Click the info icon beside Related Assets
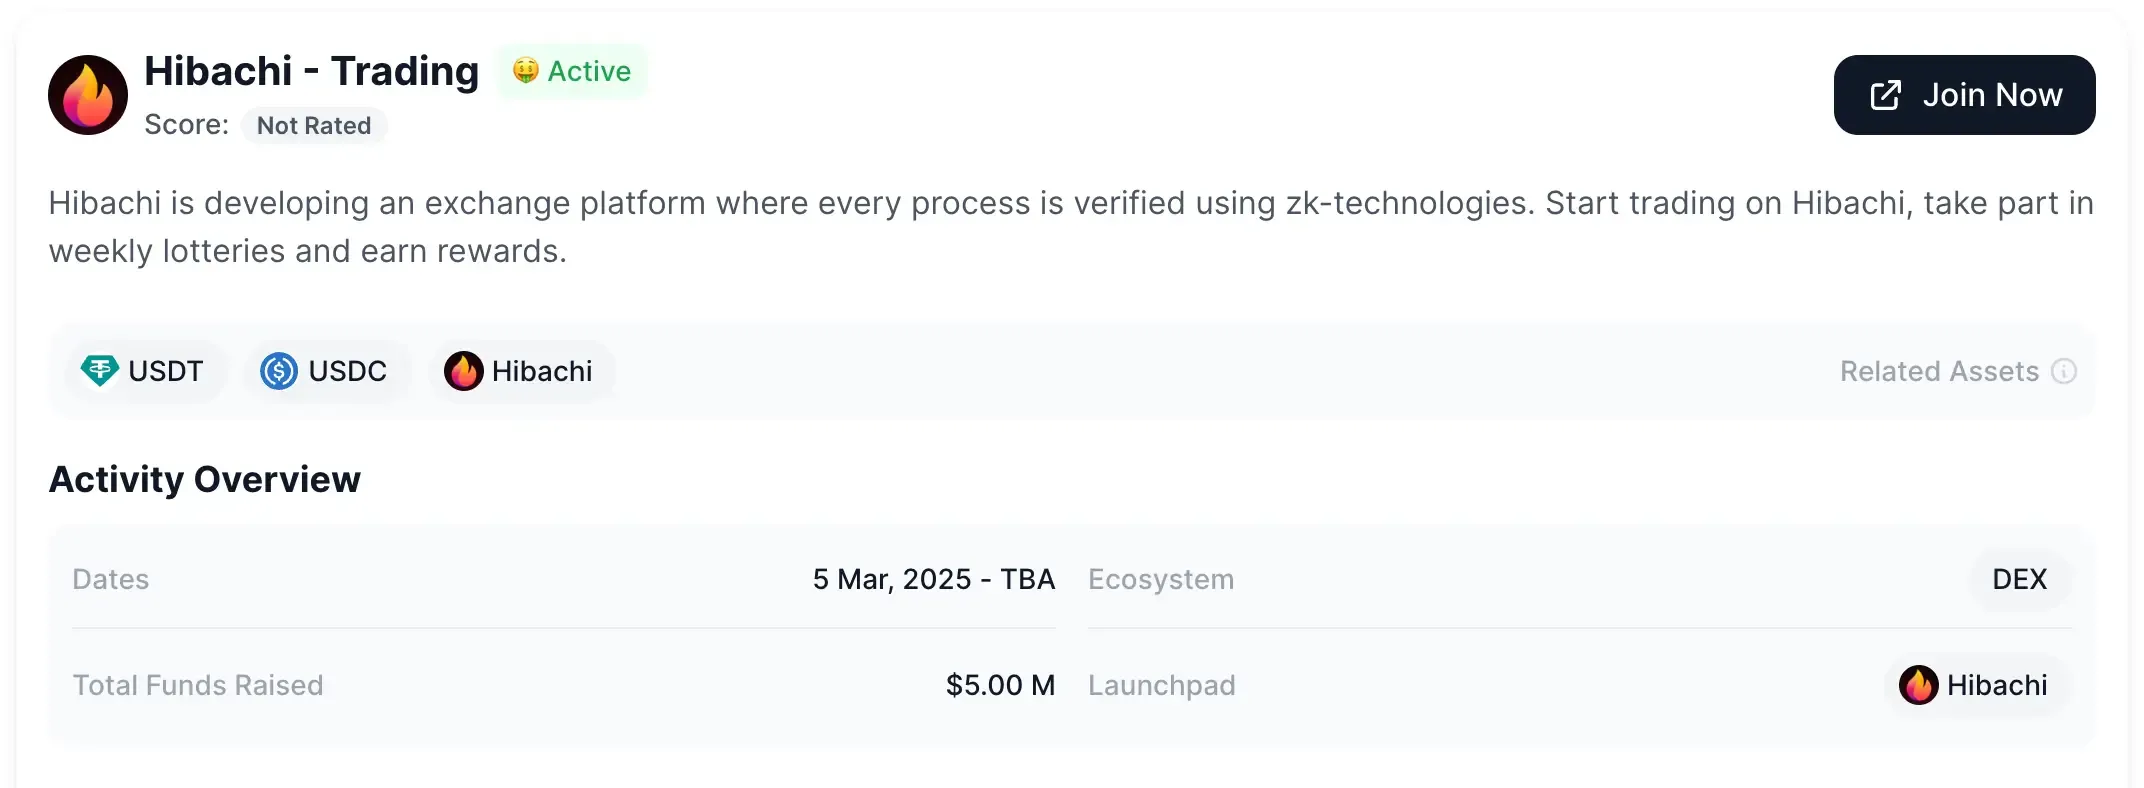This screenshot has height=788, width=2144. coord(2064,371)
